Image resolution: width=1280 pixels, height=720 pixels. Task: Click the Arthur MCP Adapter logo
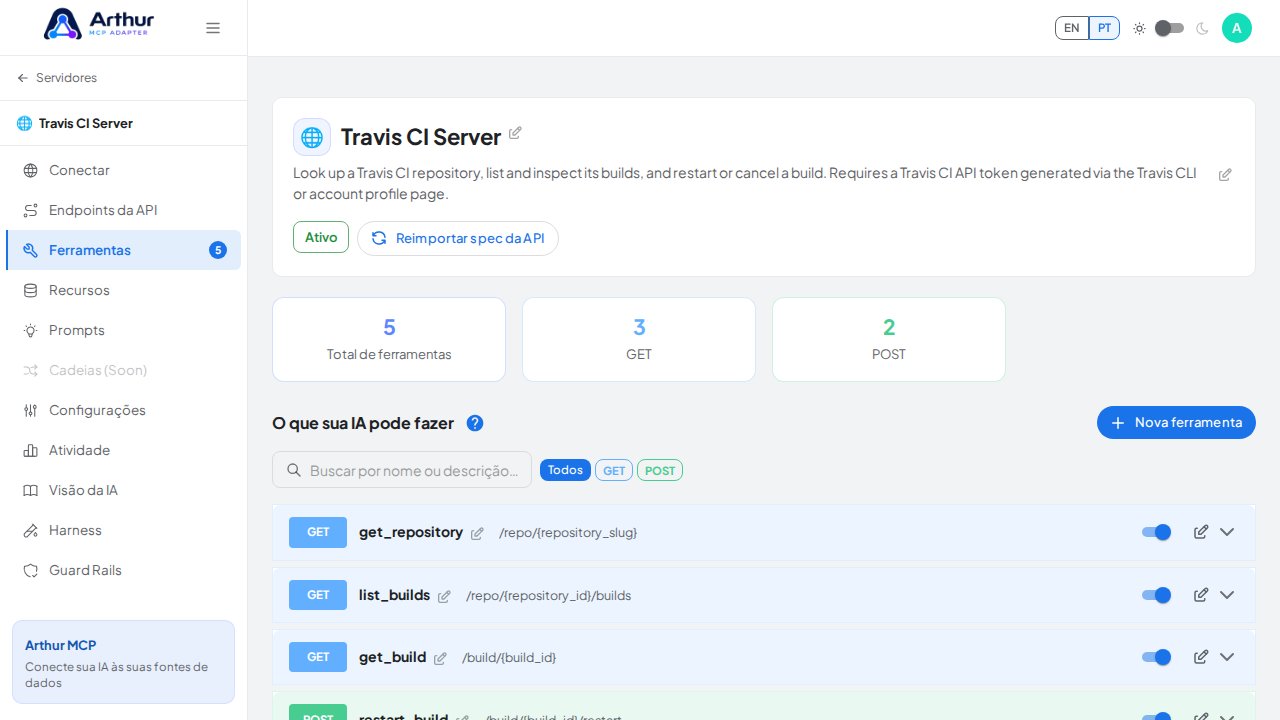click(x=99, y=24)
